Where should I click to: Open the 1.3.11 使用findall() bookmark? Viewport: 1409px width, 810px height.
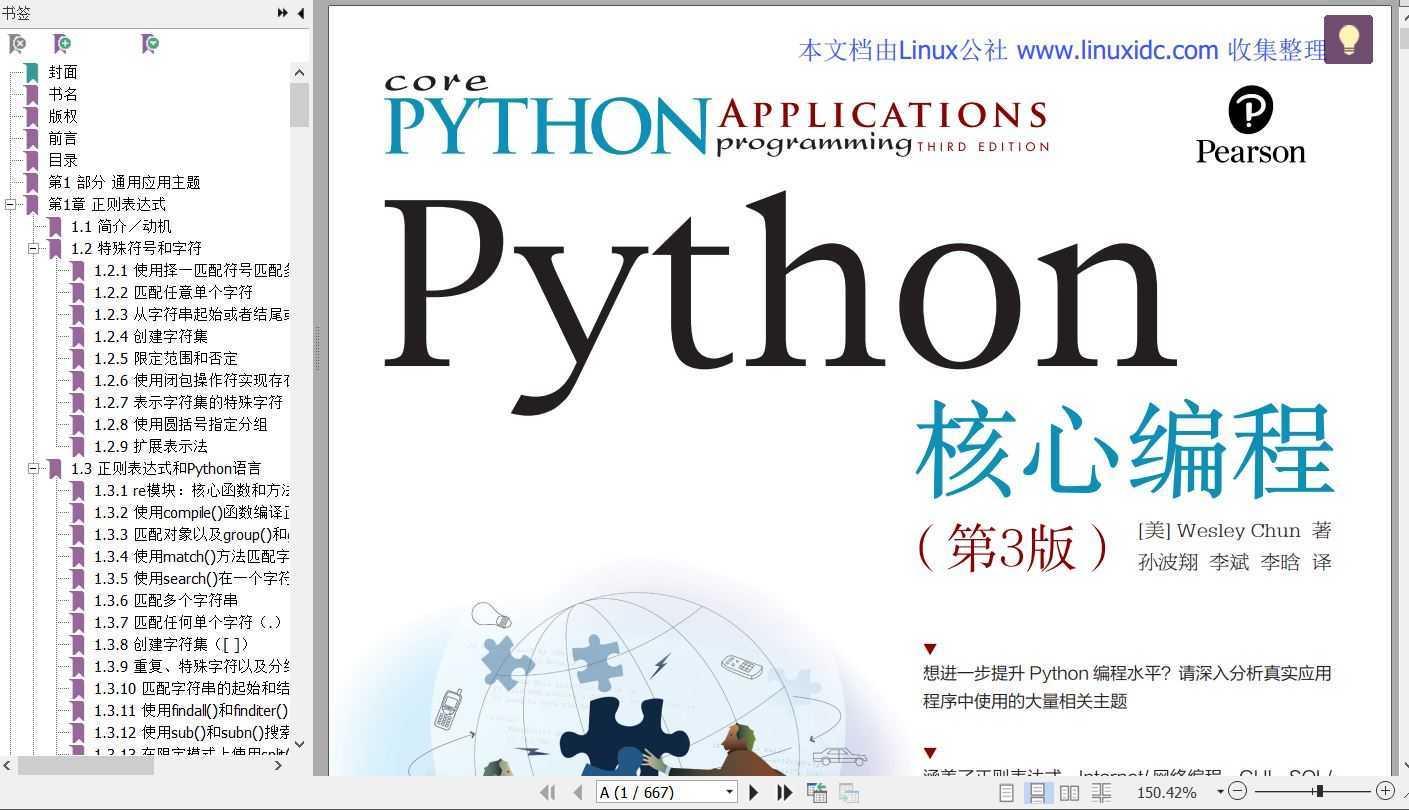point(191,710)
